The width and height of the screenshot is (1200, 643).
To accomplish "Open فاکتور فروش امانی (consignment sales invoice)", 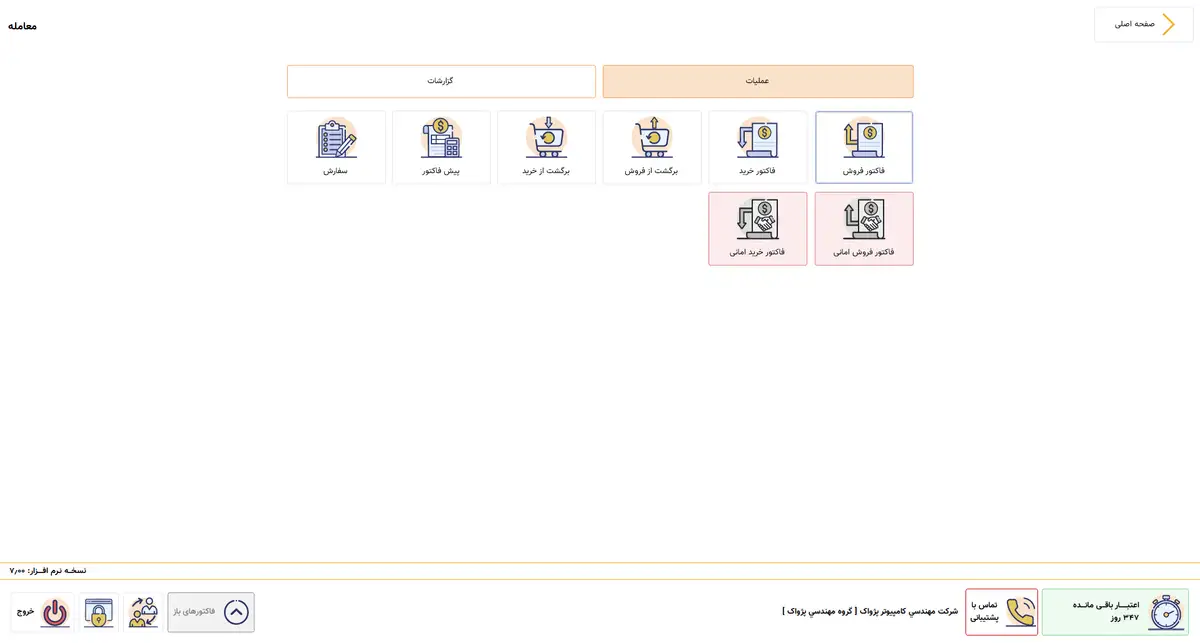I will click(x=864, y=229).
